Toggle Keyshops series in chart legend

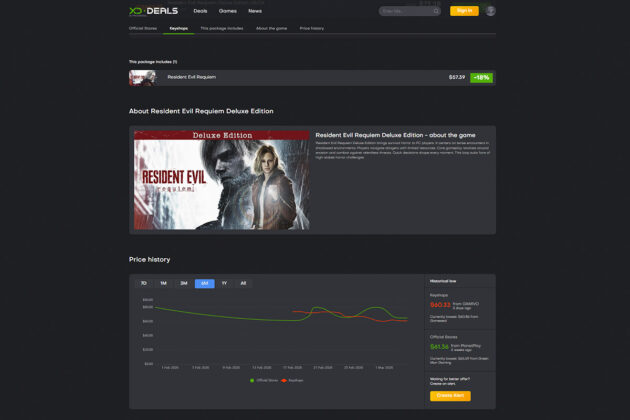(292, 380)
